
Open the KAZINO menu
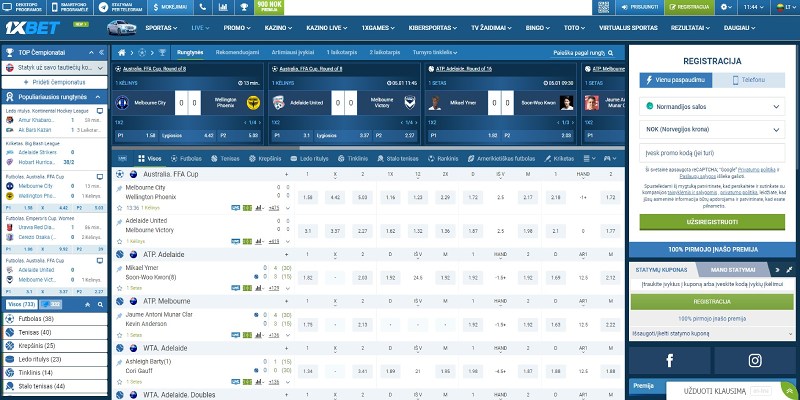click(x=278, y=28)
